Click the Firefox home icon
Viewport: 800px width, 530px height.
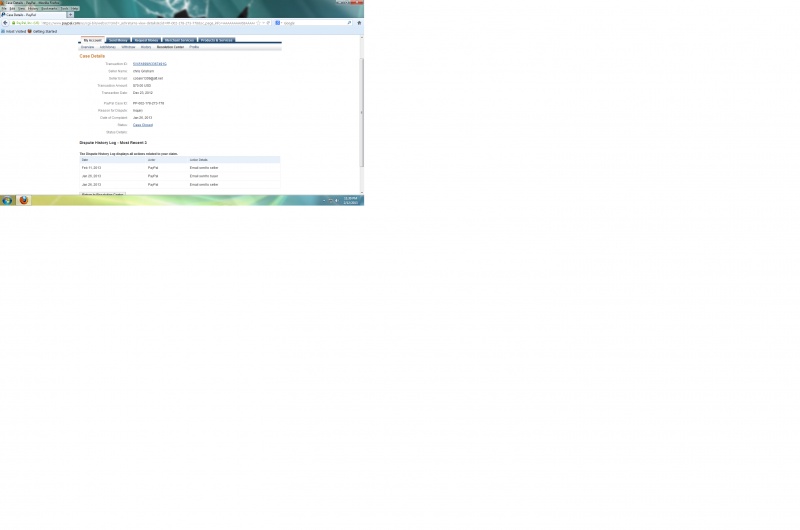pos(359,23)
